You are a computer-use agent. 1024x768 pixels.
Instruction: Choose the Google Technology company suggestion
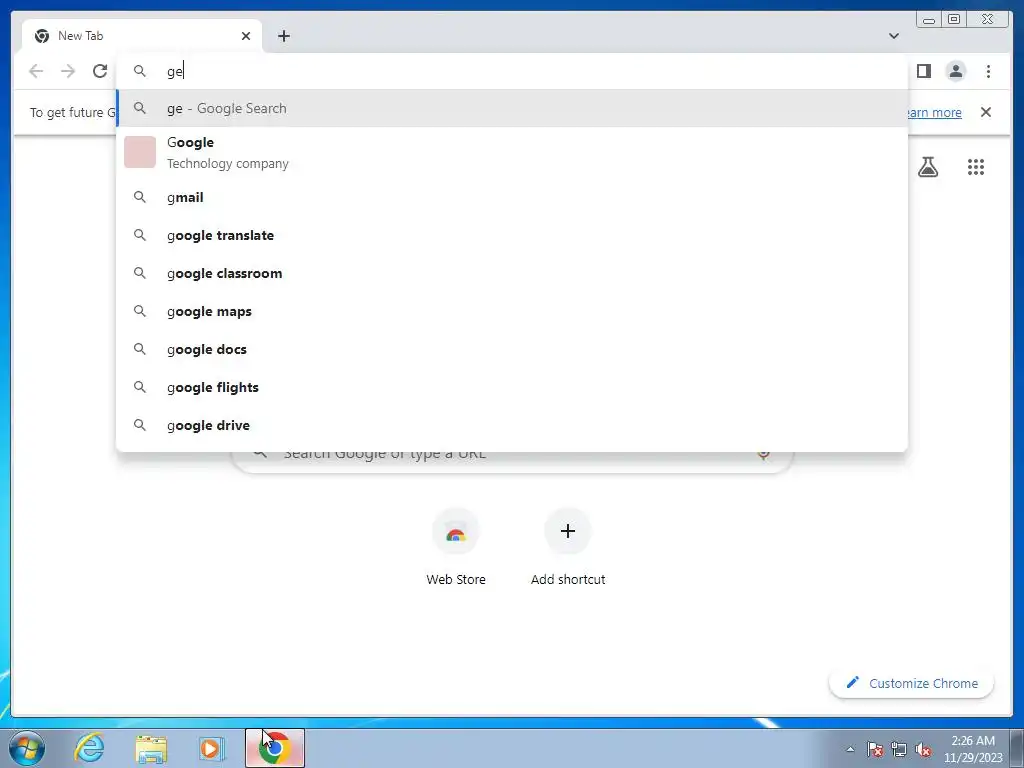[x=512, y=152]
